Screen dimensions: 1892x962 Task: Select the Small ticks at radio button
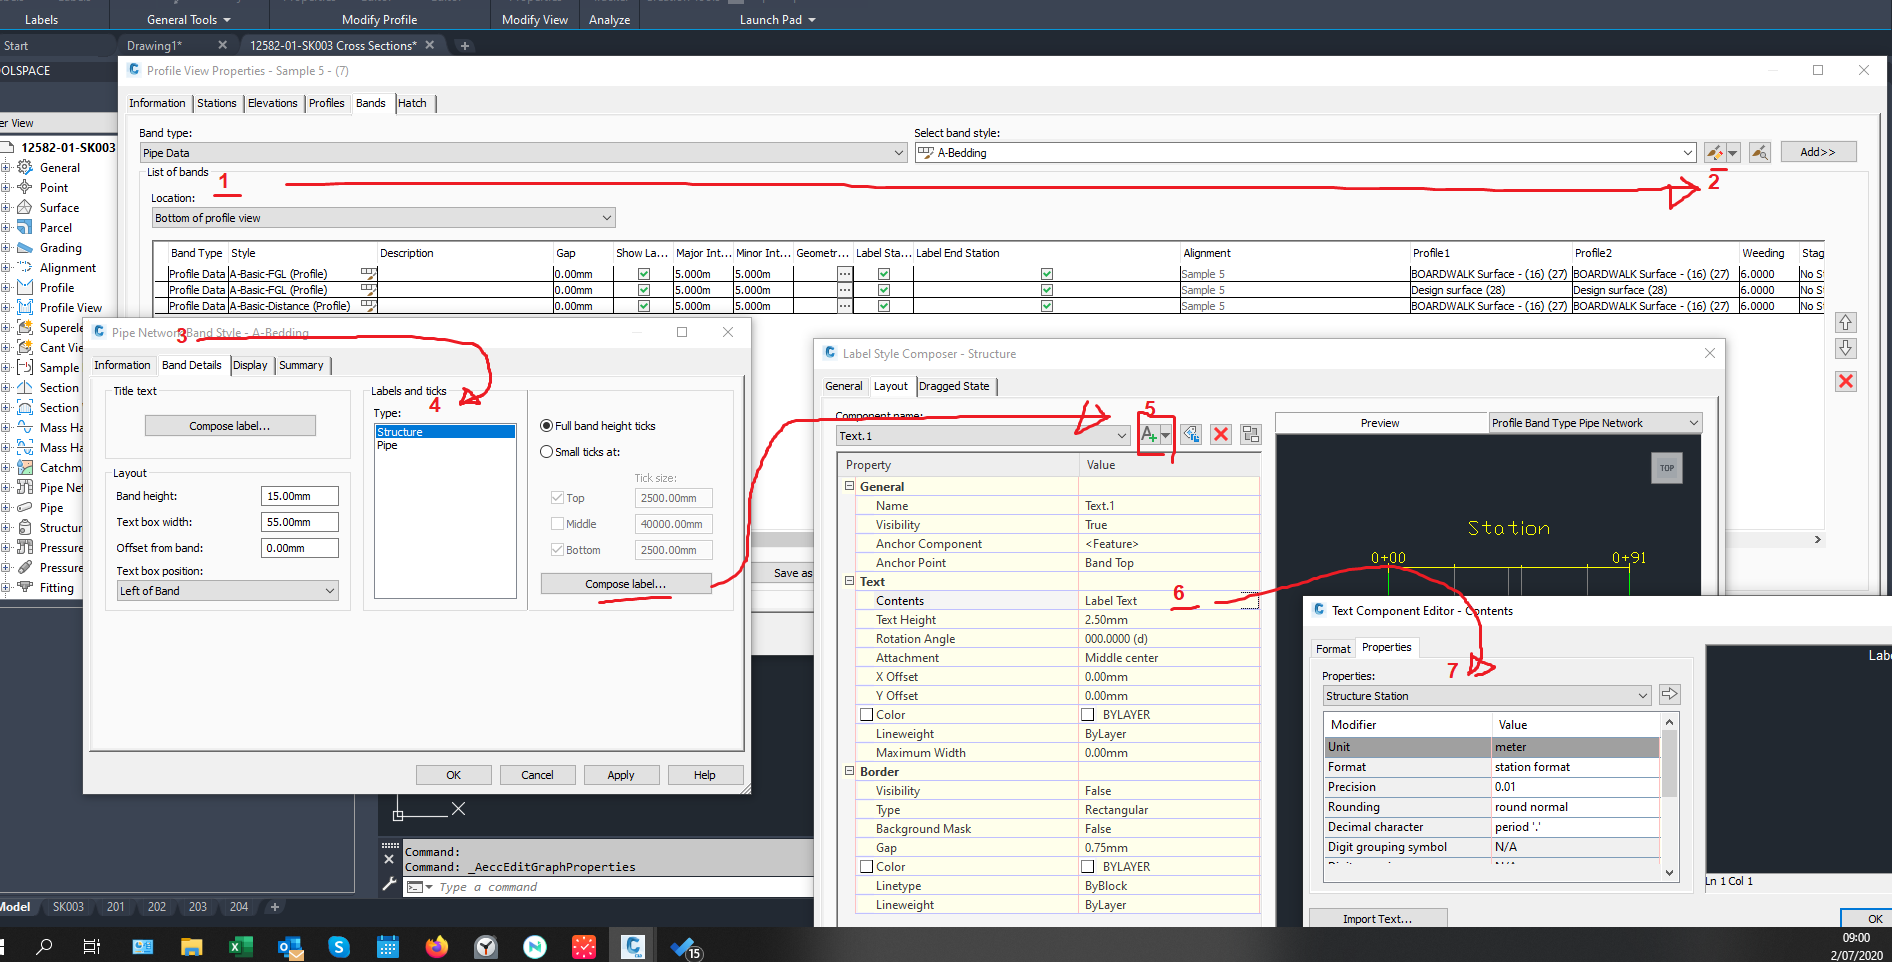pyautogui.click(x=546, y=451)
